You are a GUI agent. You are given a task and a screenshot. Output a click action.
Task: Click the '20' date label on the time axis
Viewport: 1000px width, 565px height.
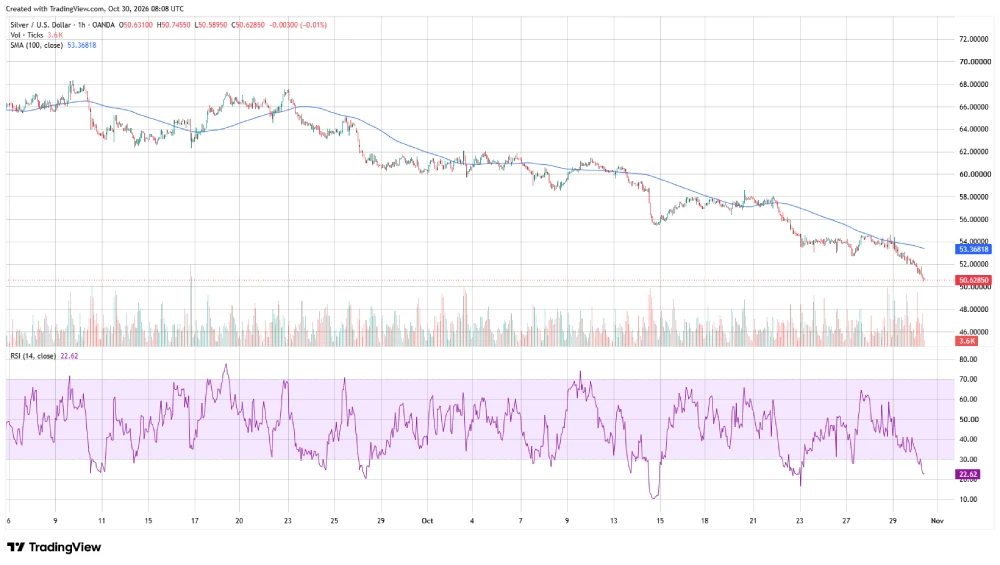(x=239, y=521)
